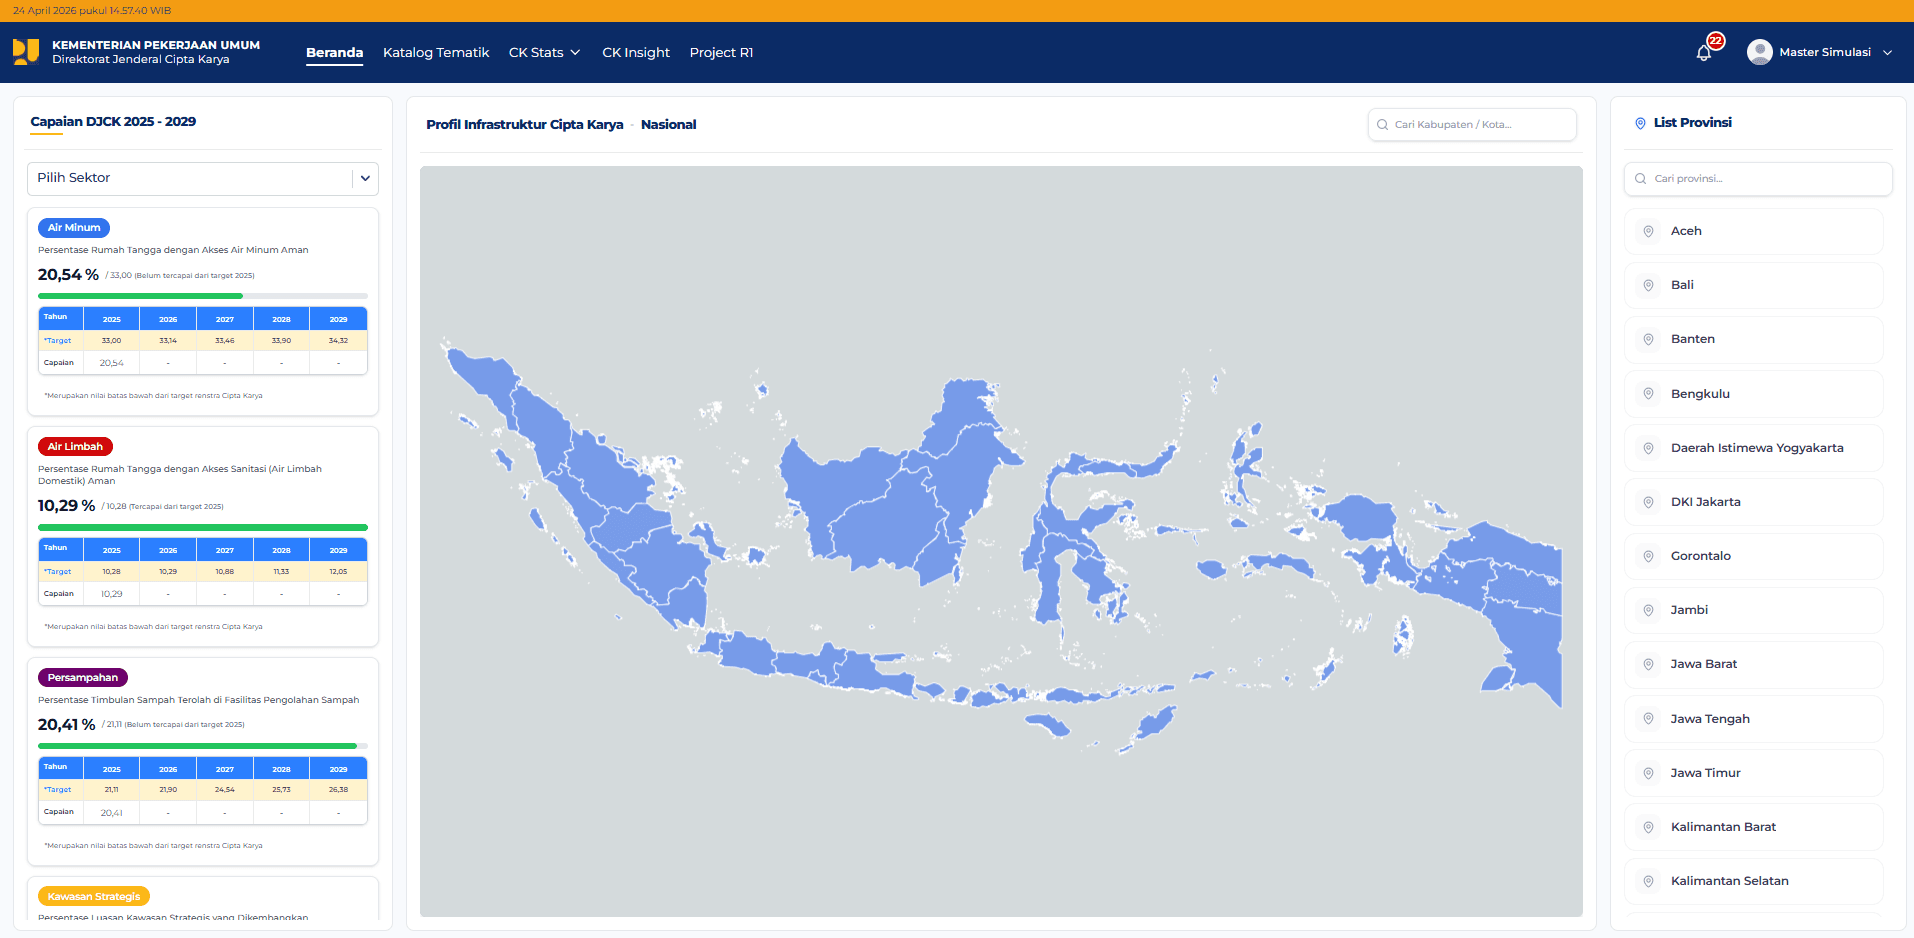
Task: Click the pin icon beside Jawa Barat
Action: 1648,664
